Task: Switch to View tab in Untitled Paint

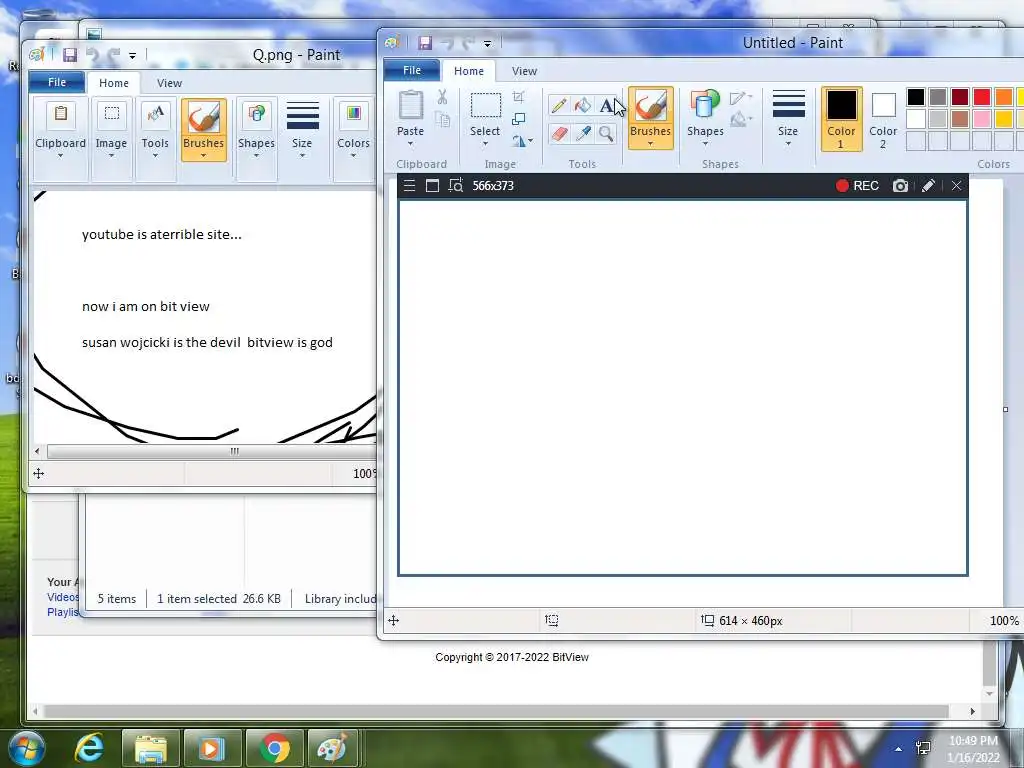Action: [524, 71]
